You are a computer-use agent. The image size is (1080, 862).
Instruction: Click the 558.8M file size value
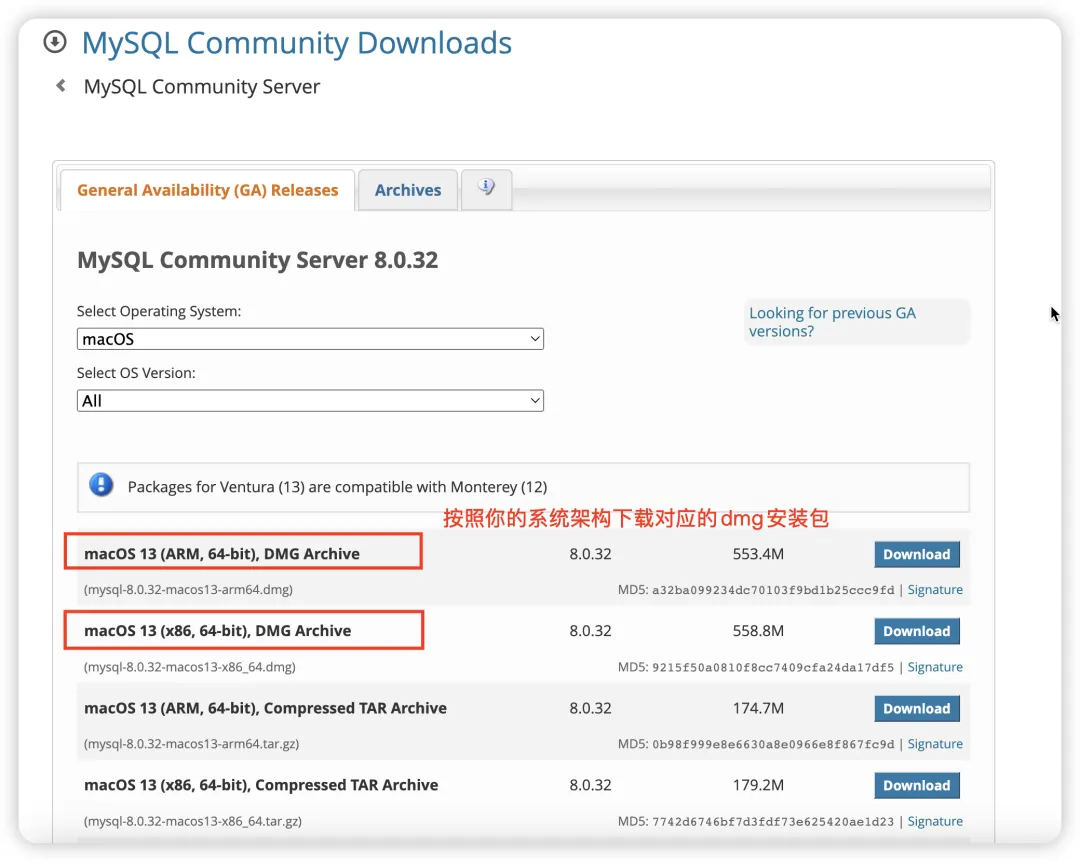point(758,631)
